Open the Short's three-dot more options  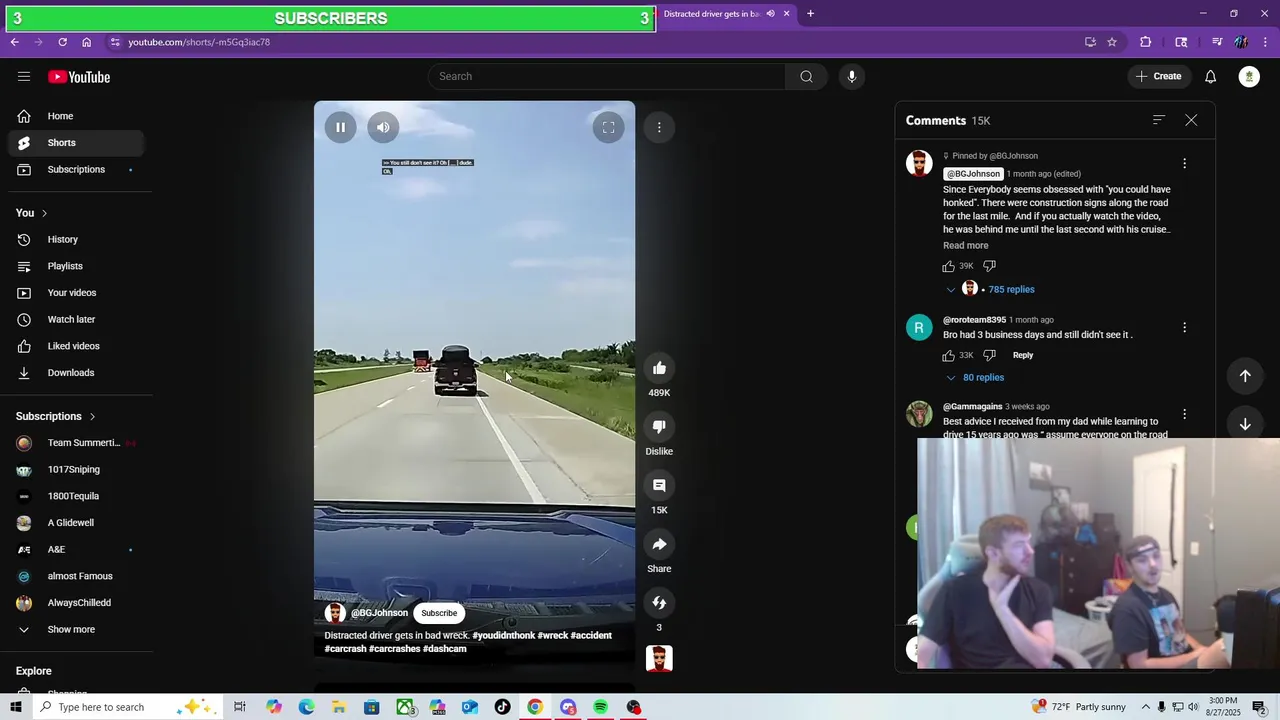point(659,127)
